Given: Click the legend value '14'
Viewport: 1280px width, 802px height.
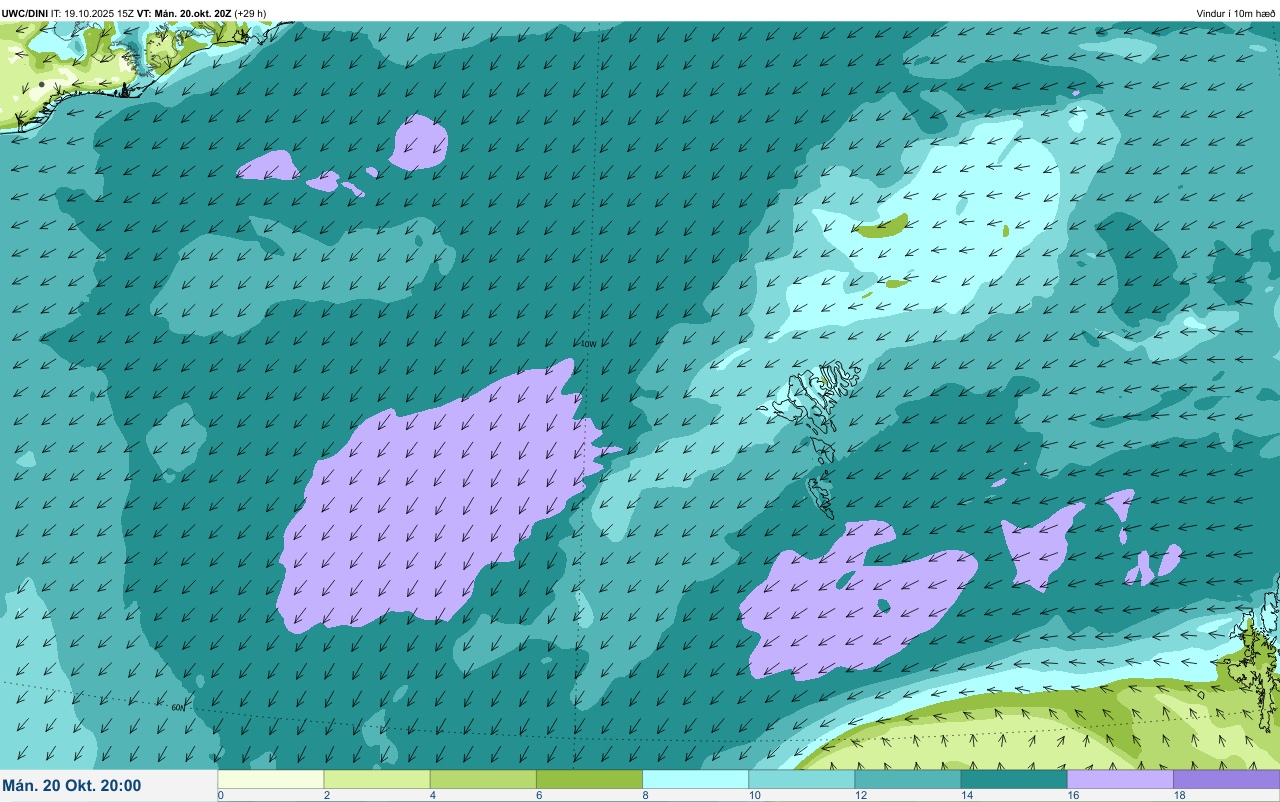Looking at the screenshot, I should pyautogui.click(x=966, y=795).
